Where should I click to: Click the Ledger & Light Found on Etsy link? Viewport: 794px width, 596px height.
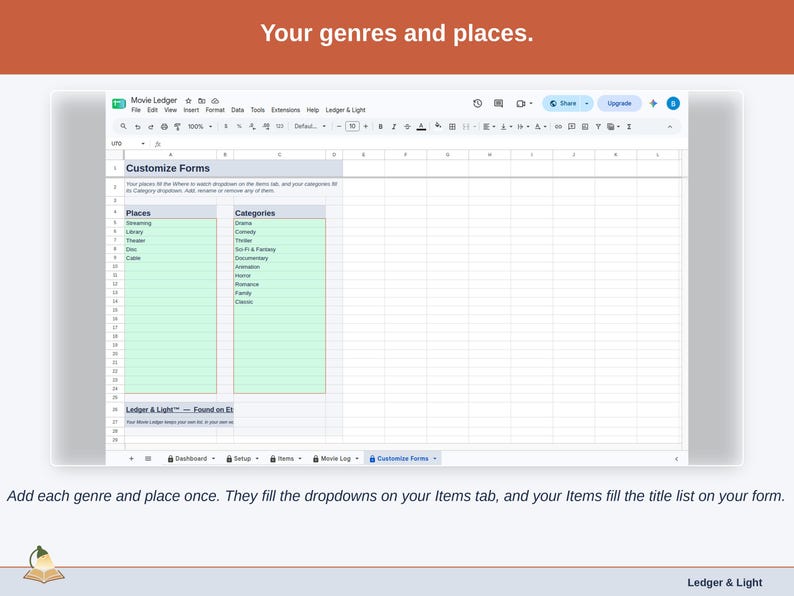click(x=179, y=409)
